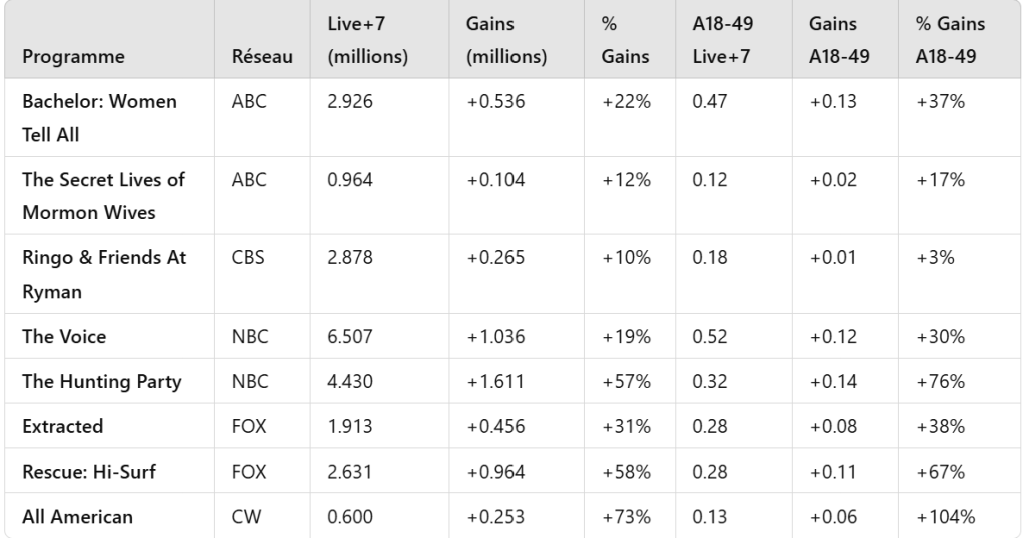This screenshot has width=1023, height=538.
Task: Click the Extracted programme cell
Action: point(62,427)
